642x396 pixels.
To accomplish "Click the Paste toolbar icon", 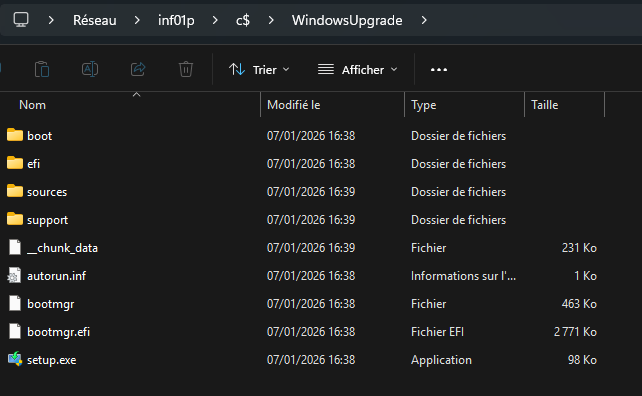I will (x=42, y=69).
